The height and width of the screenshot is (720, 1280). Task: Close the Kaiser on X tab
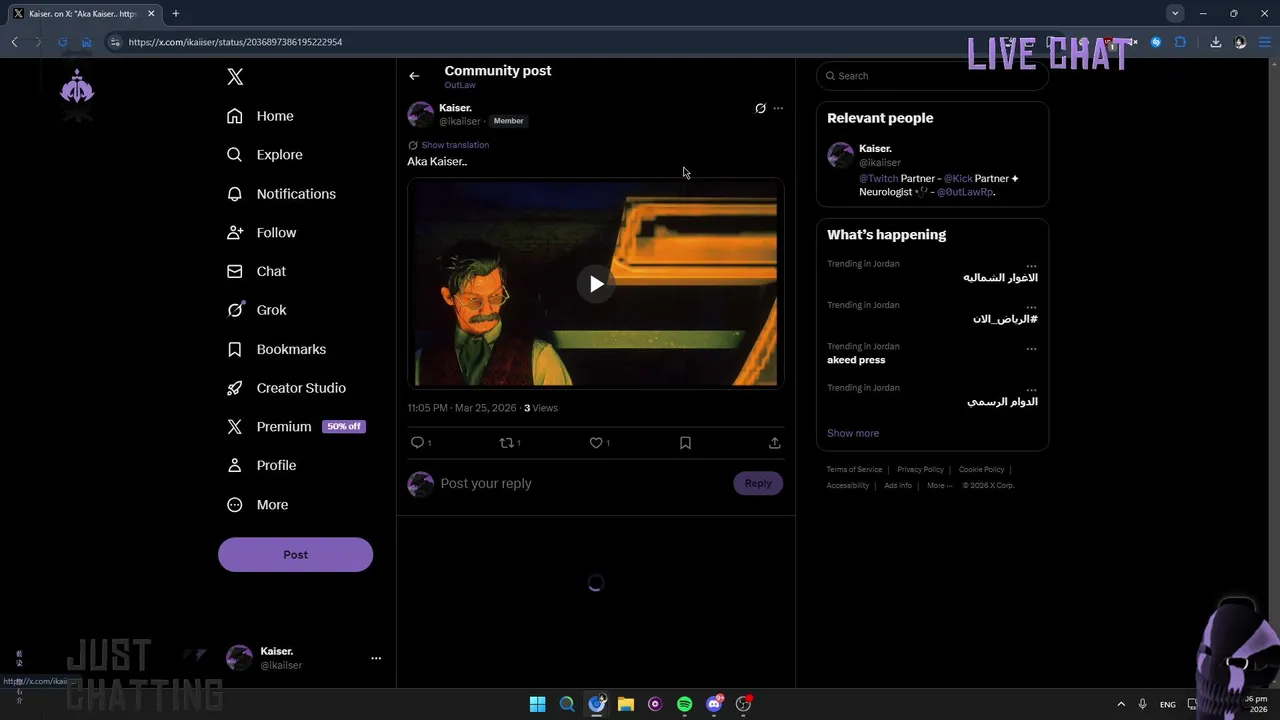click(151, 14)
